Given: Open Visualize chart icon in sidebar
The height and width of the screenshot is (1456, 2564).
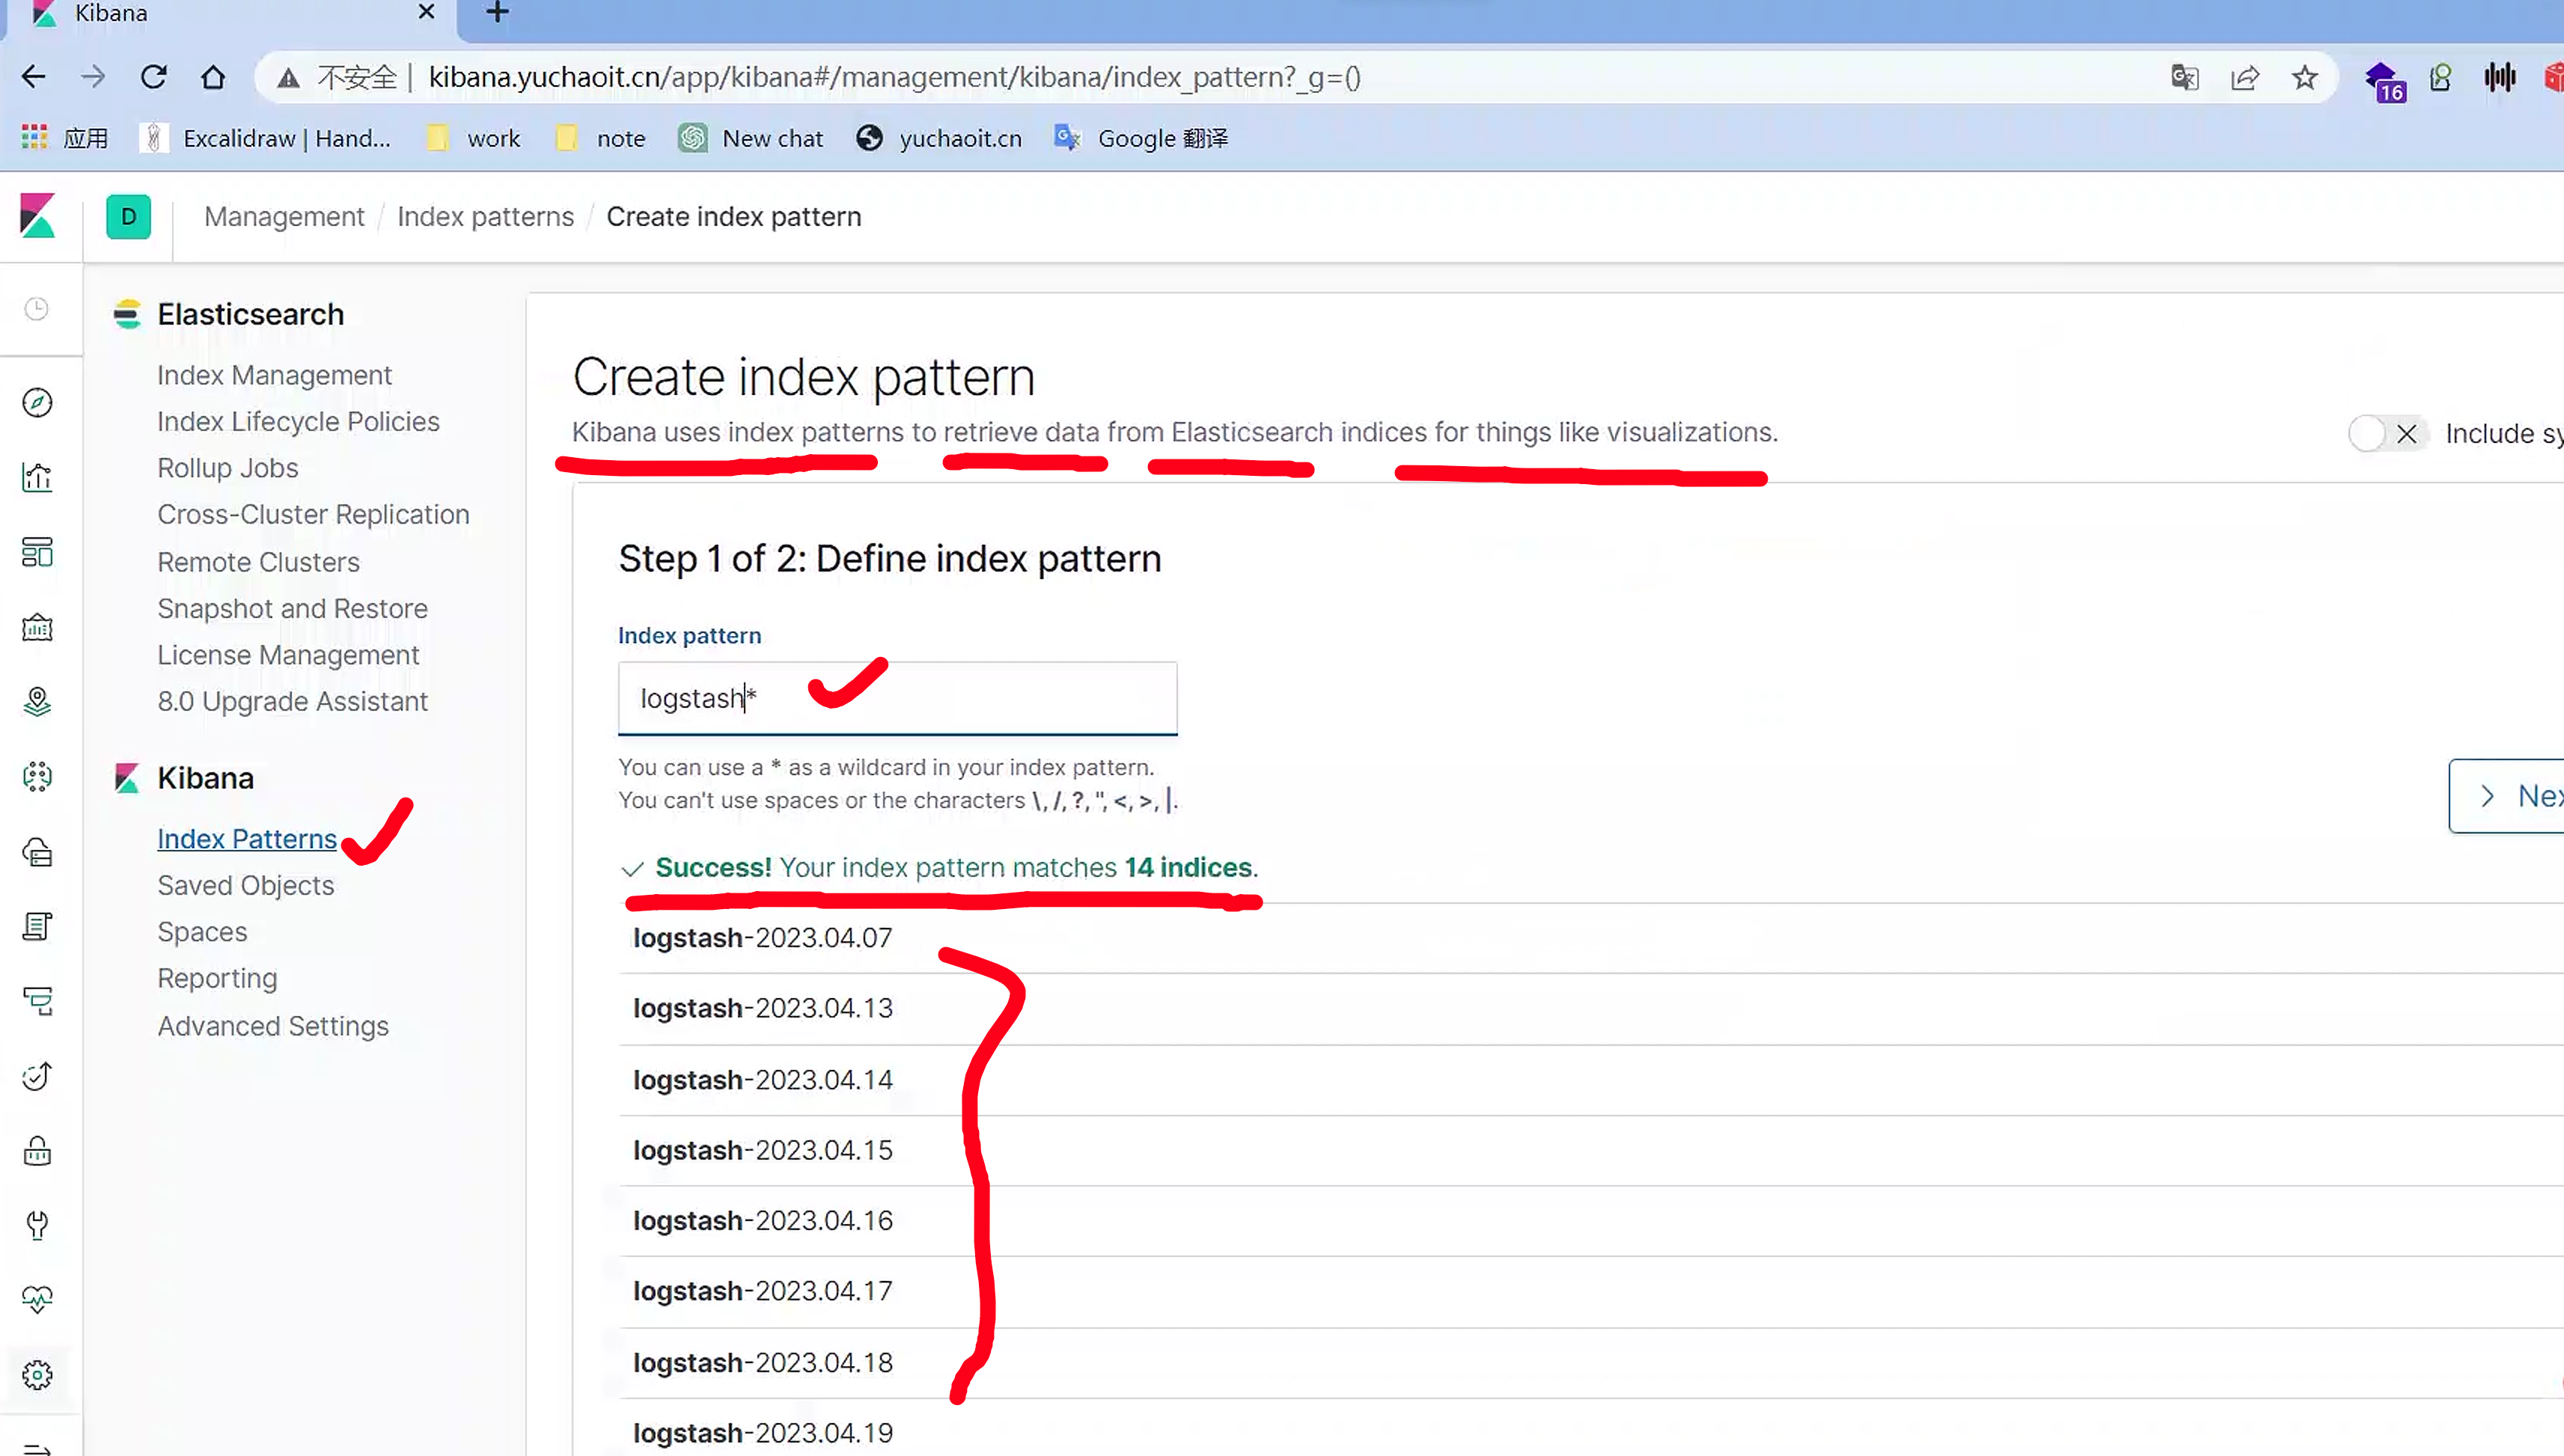Looking at the screenshot, I should (37, 477).
